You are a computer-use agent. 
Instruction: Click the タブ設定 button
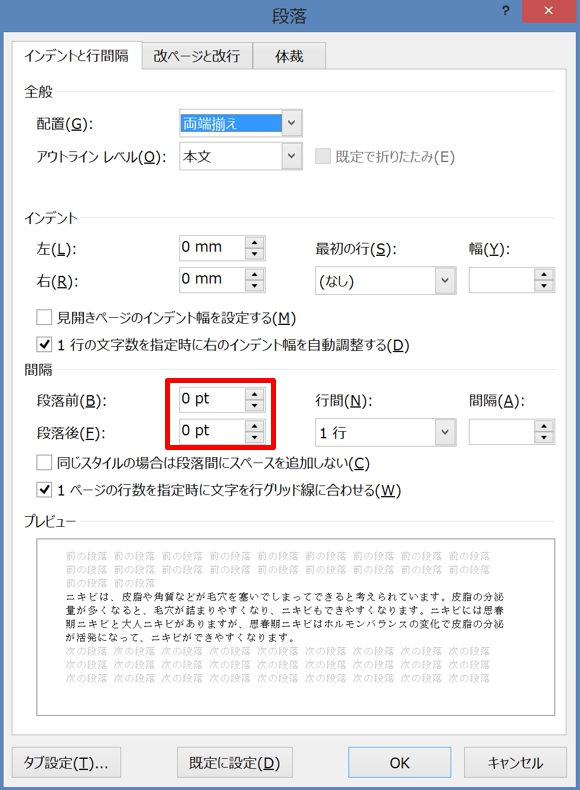pyautogui.click(x=66, y=763)
